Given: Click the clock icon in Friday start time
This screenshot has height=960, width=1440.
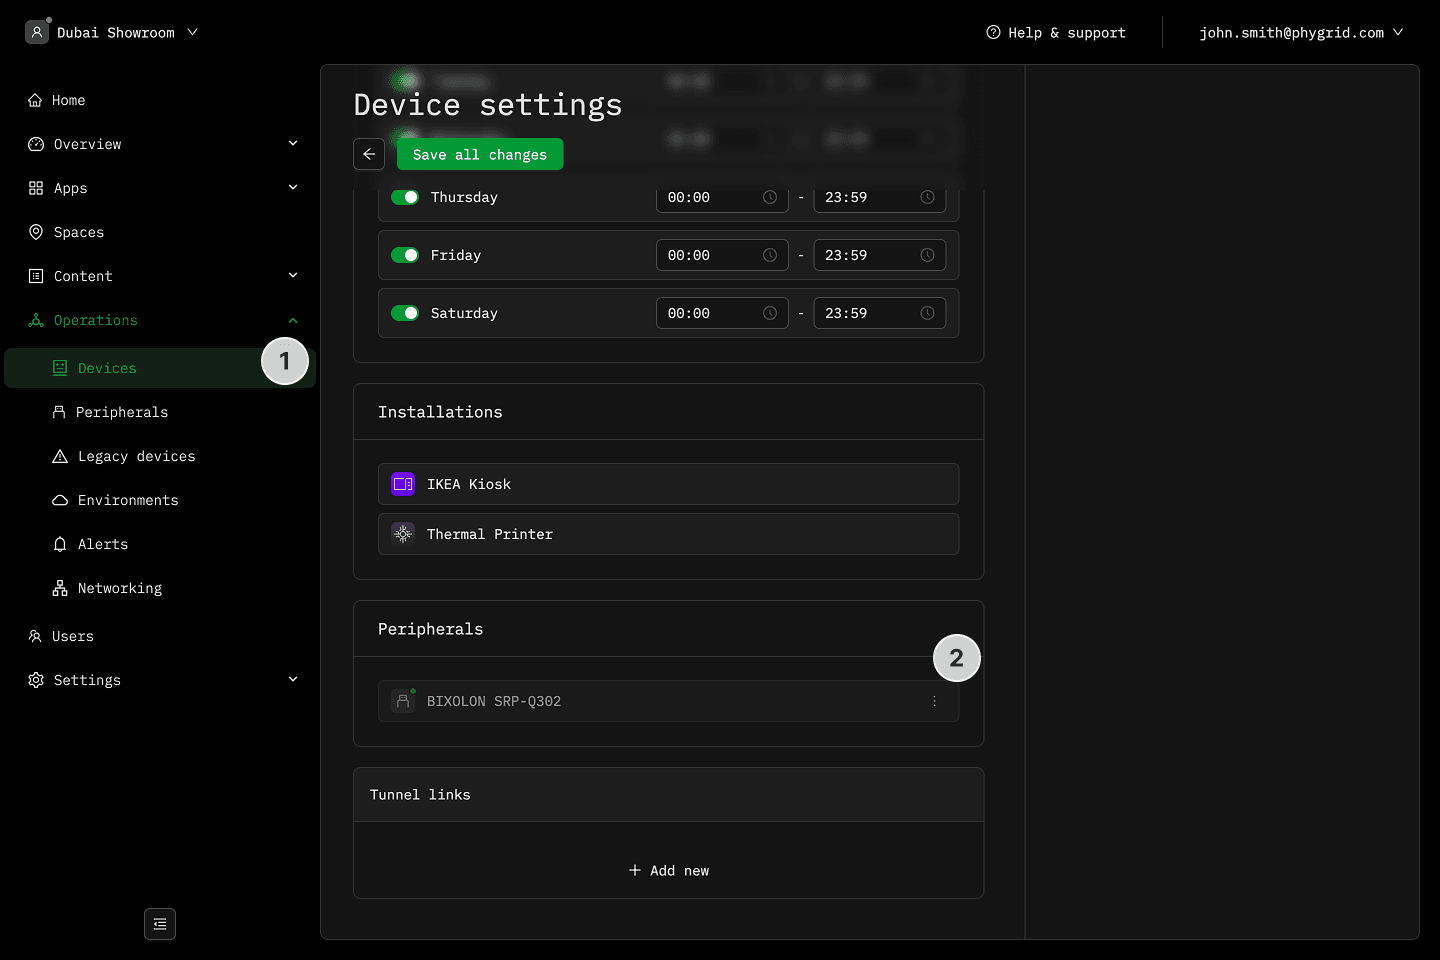Looking at the screenshot, I should click(x=770, y=256).
